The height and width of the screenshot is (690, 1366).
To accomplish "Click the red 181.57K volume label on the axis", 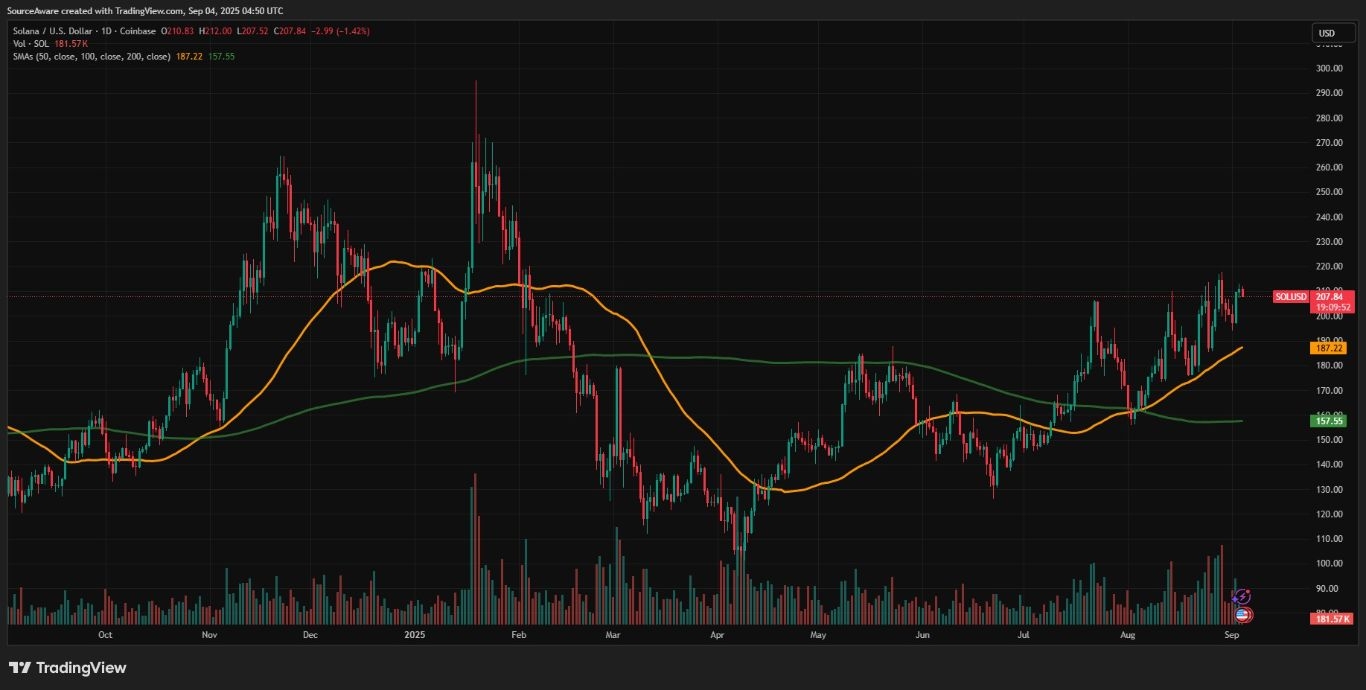I will pyautogui.click(x=1330, y=619).
